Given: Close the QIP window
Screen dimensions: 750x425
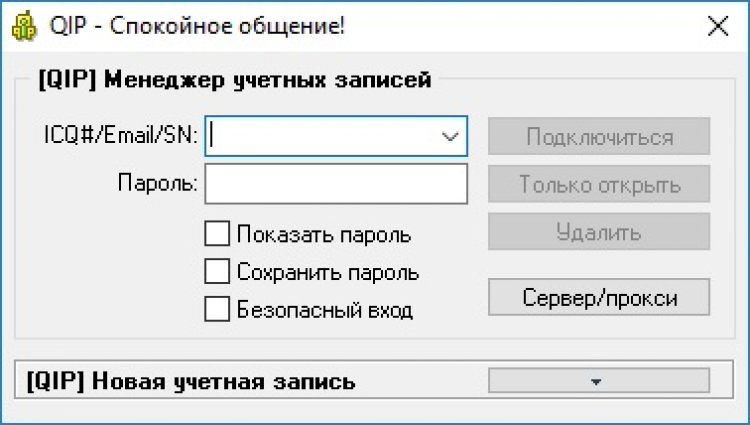Looking at the screenshot, I should 717,27.
